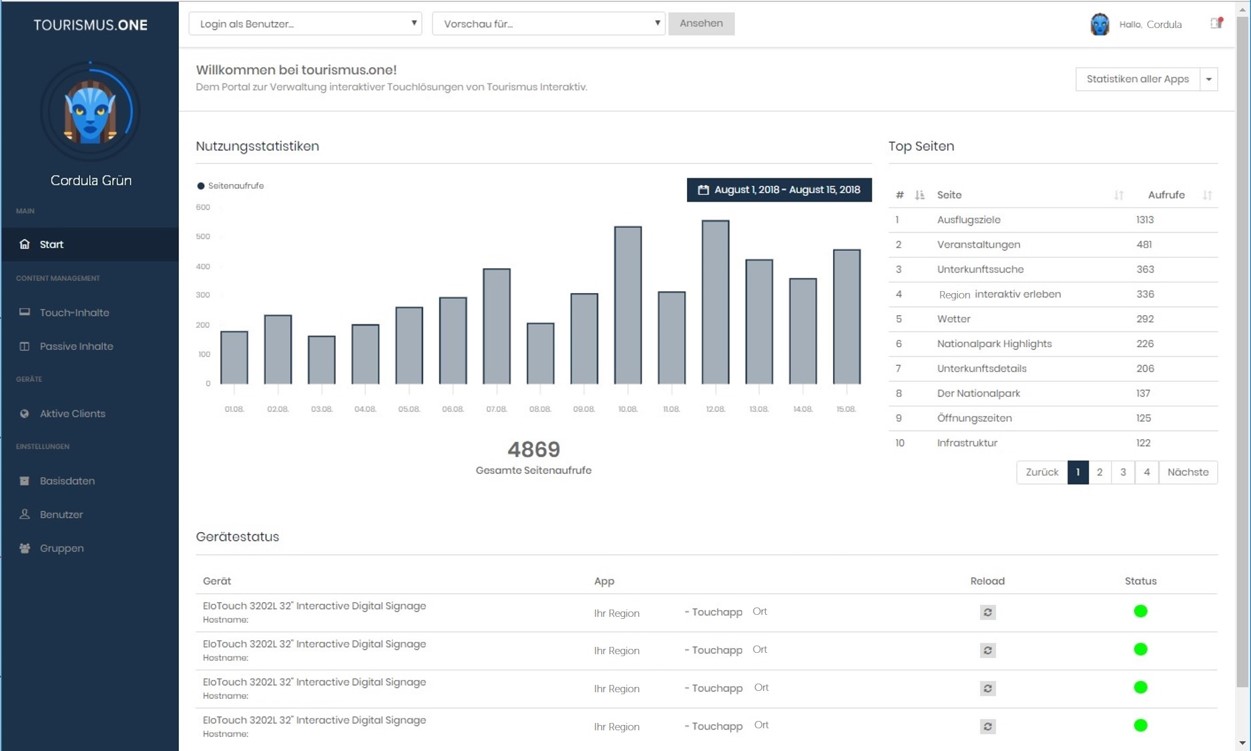This screenshot has height=751, width=1251.
Task: Click green status indicator of first device
Action: tap(1140, 611)
